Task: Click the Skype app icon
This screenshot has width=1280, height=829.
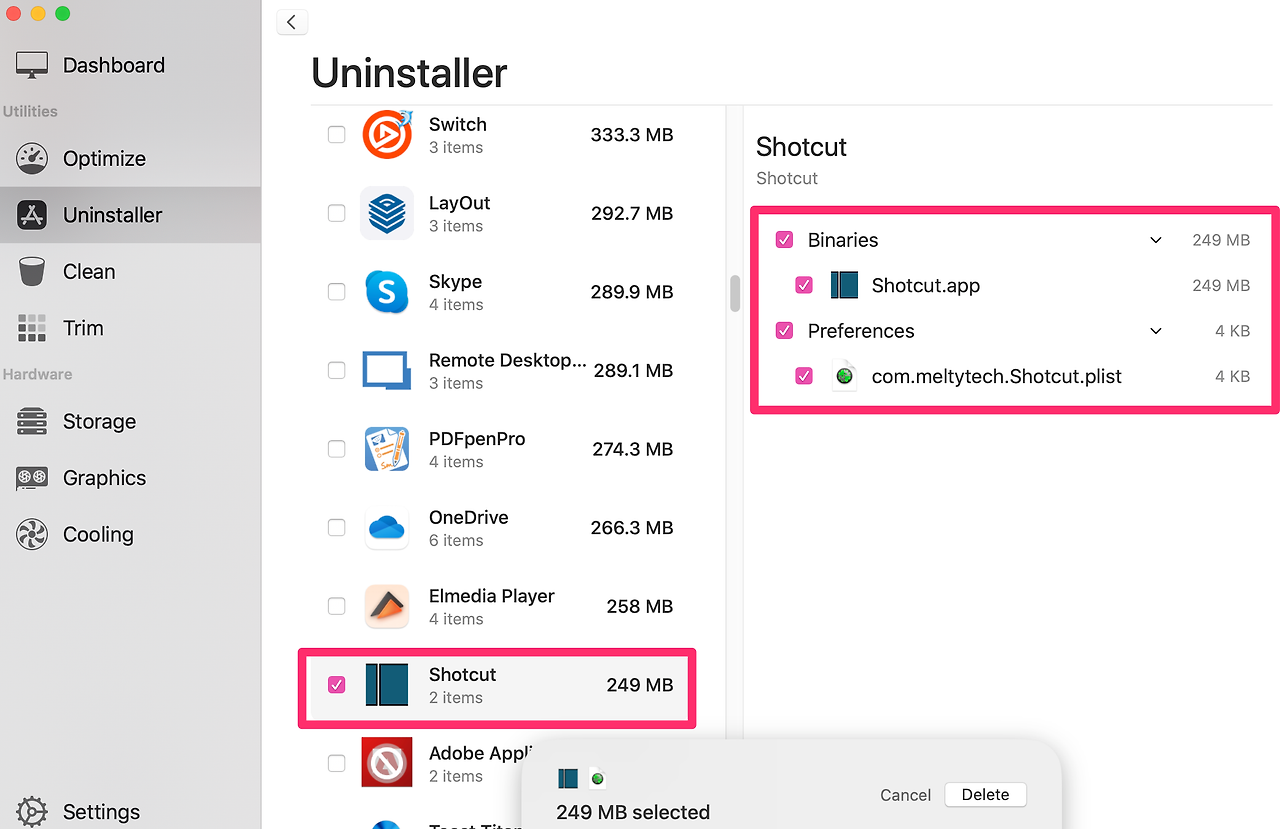Action: [387, 292]
